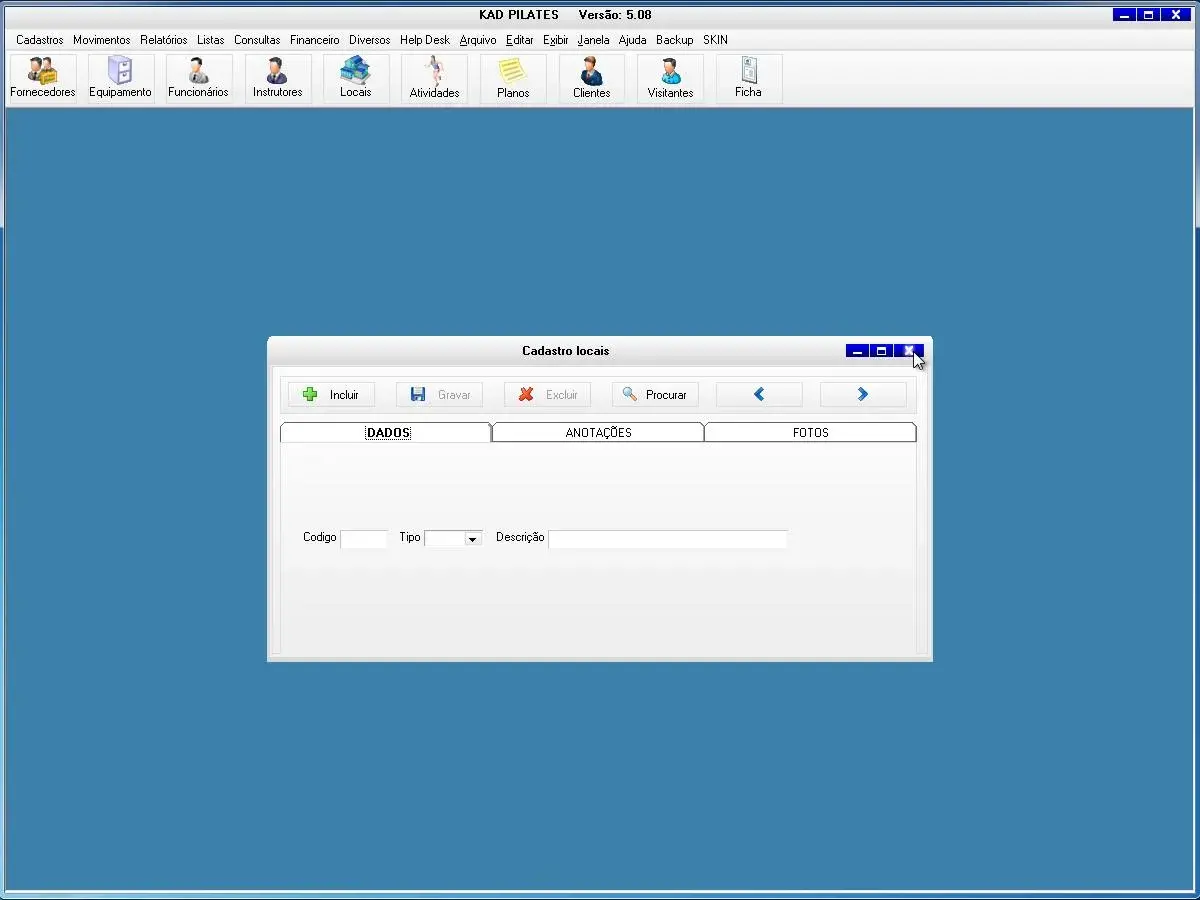Image resolution: width=1200 pixels, height=900 pixels.
Task: Open the Help Desk menu
Action: (425, 40)
